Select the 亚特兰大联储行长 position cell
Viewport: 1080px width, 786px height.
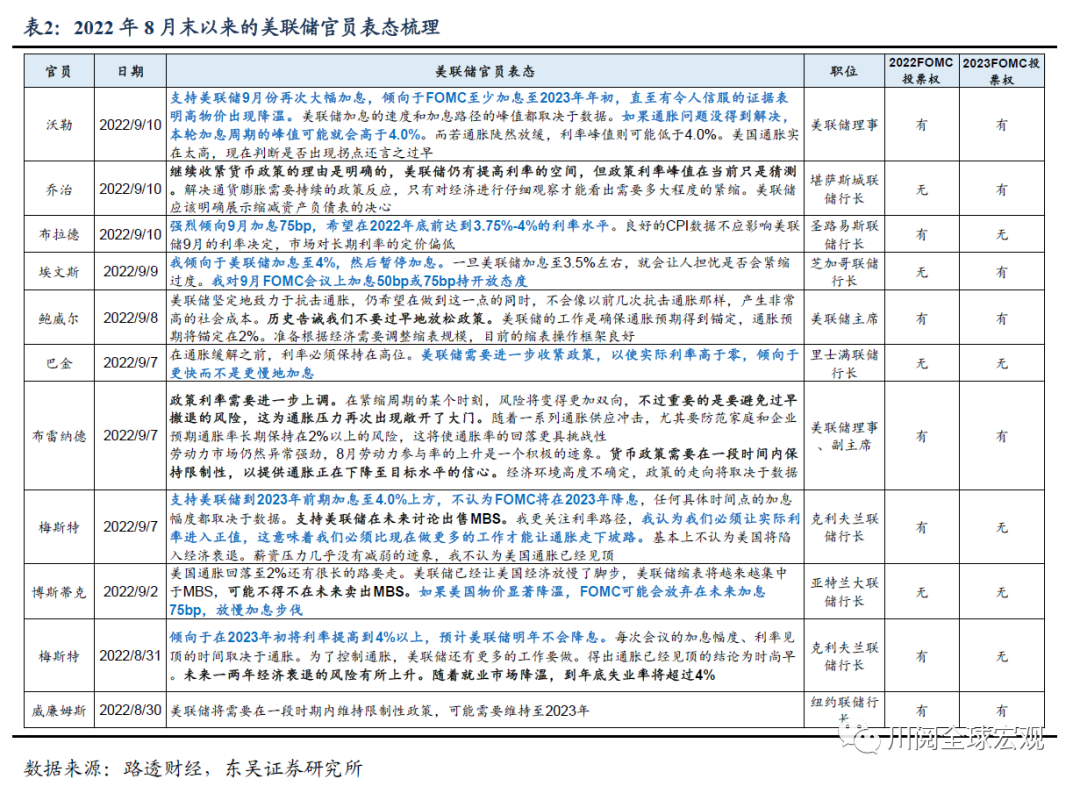coord(844,592)
